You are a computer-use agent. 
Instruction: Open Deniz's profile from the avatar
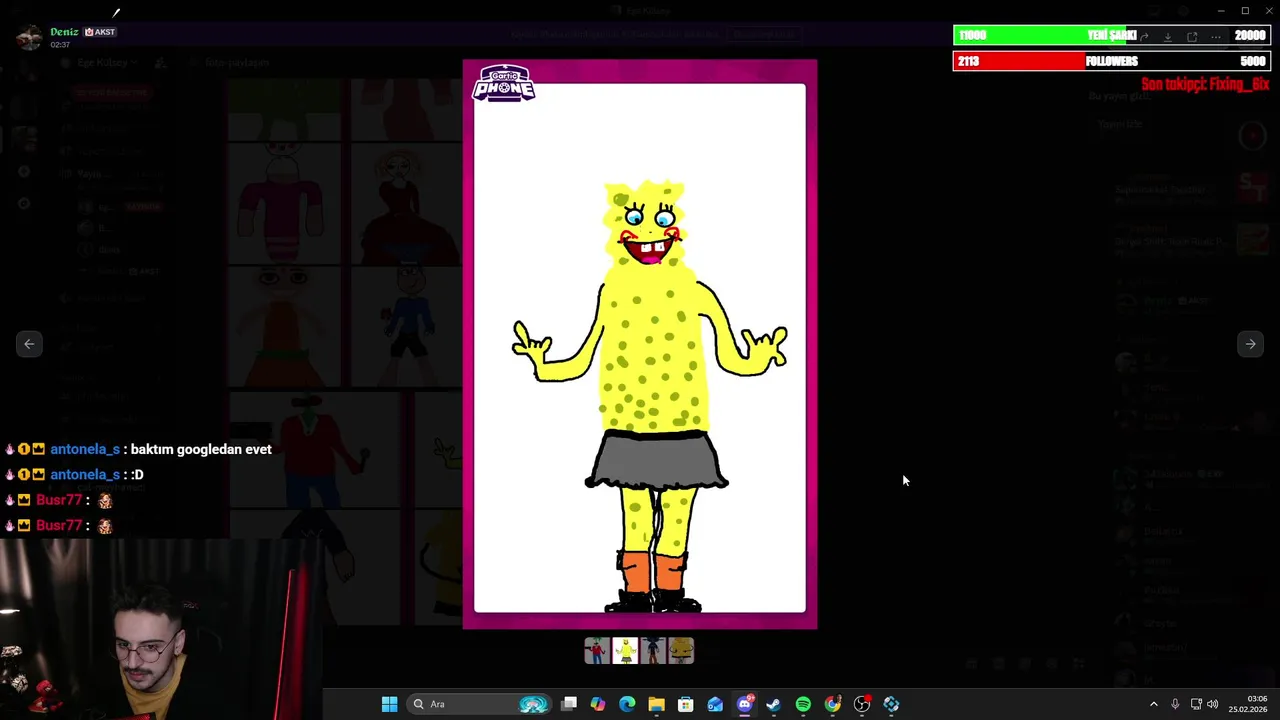tap(29, 37)
